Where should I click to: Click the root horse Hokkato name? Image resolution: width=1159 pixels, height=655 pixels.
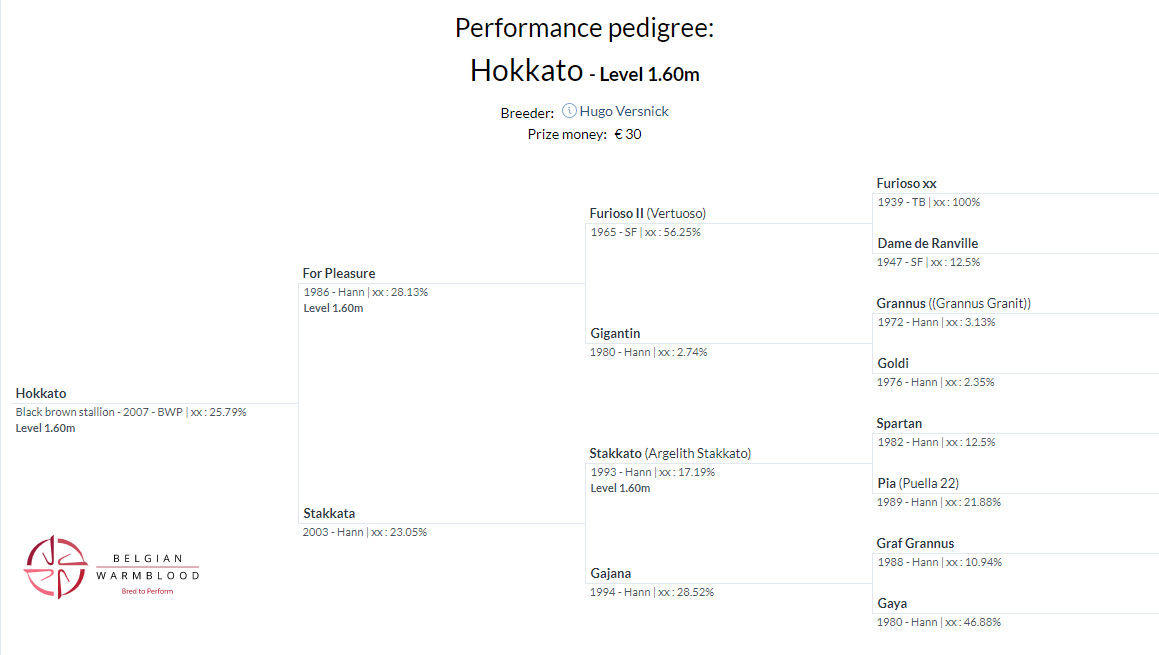(41, 393)
